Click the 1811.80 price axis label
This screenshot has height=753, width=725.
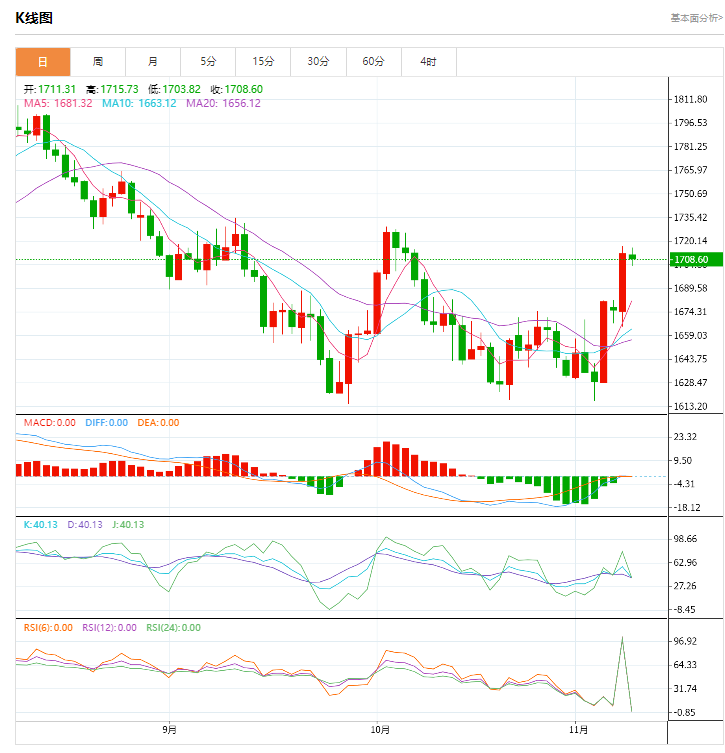click(x=690, y=99)
